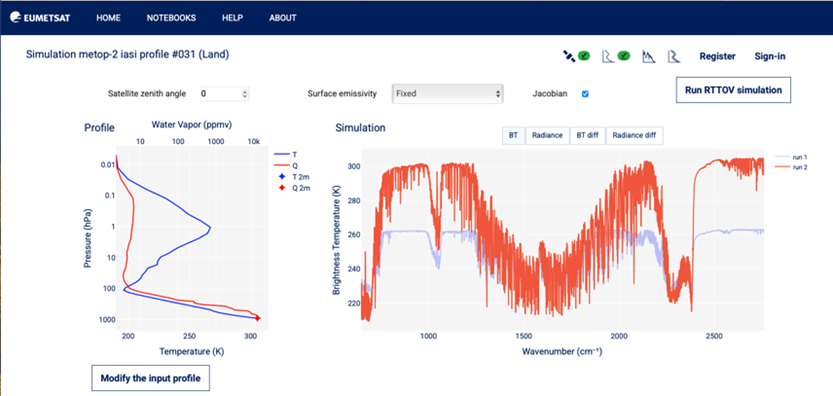This screenshot has width=833, height=396.
Task: Click the Sign-in link
Action: click(770, 56)
